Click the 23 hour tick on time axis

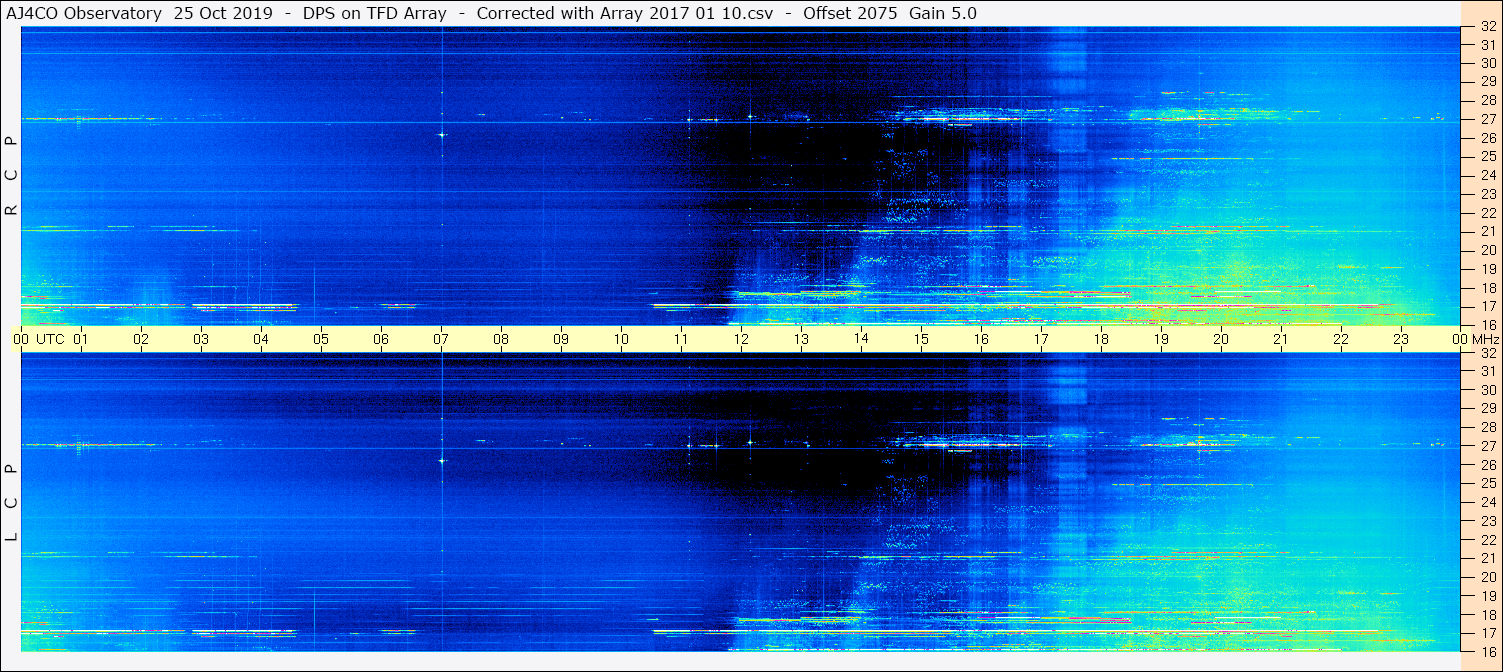tap(1401, 339)
